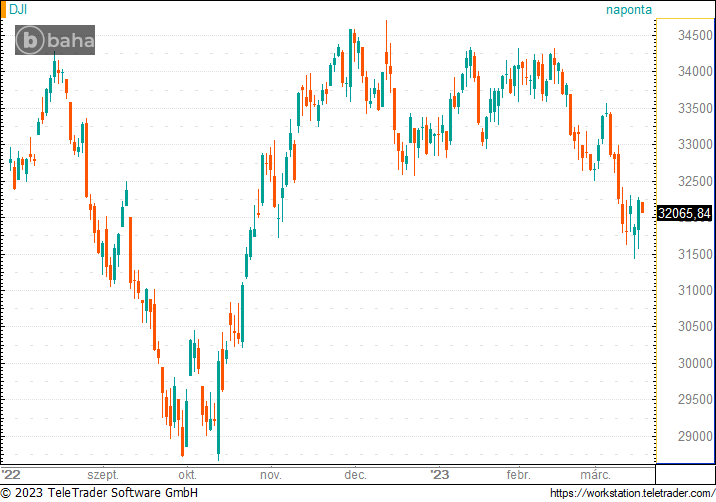Click the '22 year marker on the time axis
This screenshot has height=502, width=716.
click(11, 475)
